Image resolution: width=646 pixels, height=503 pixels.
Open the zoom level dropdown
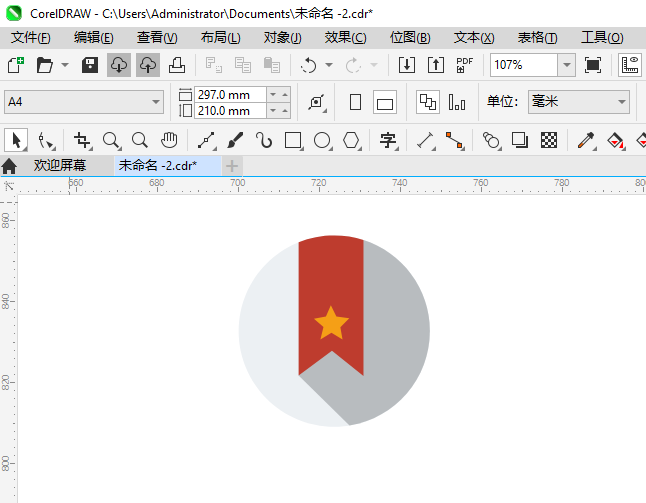coord(566,65)
